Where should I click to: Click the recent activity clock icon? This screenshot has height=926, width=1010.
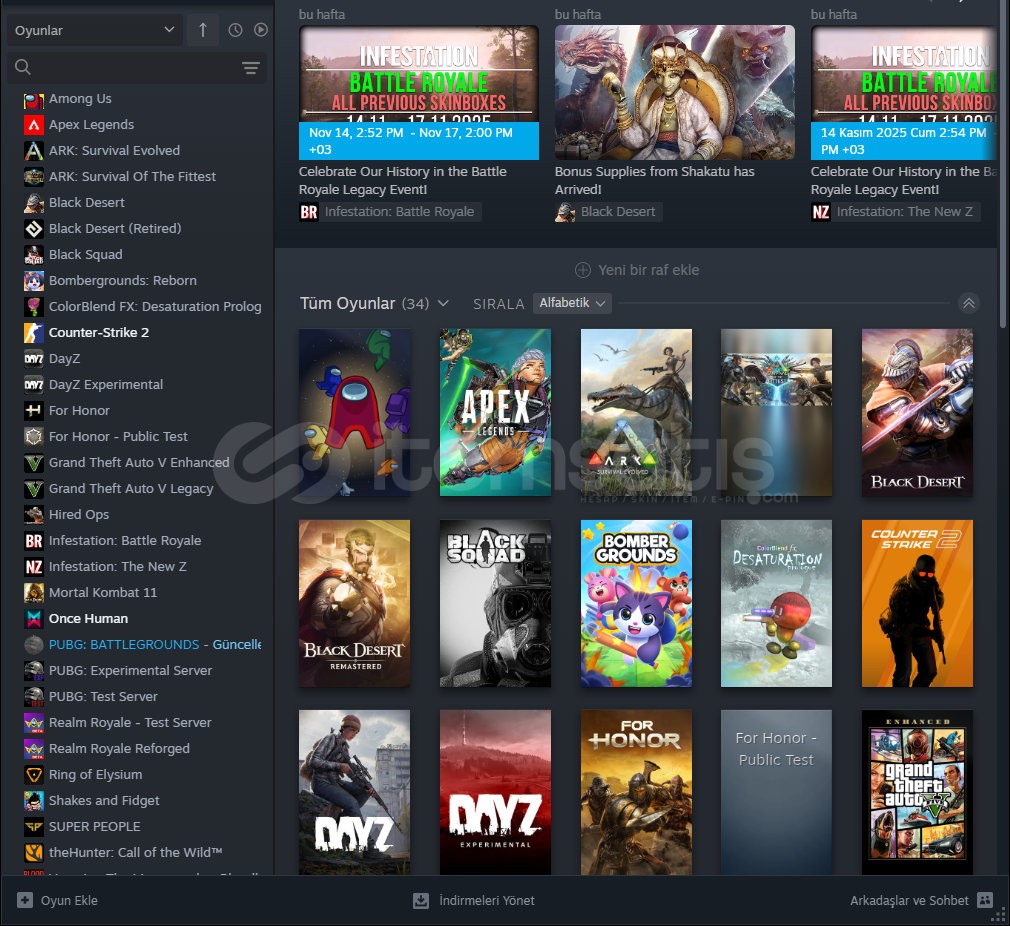(235, 30)
